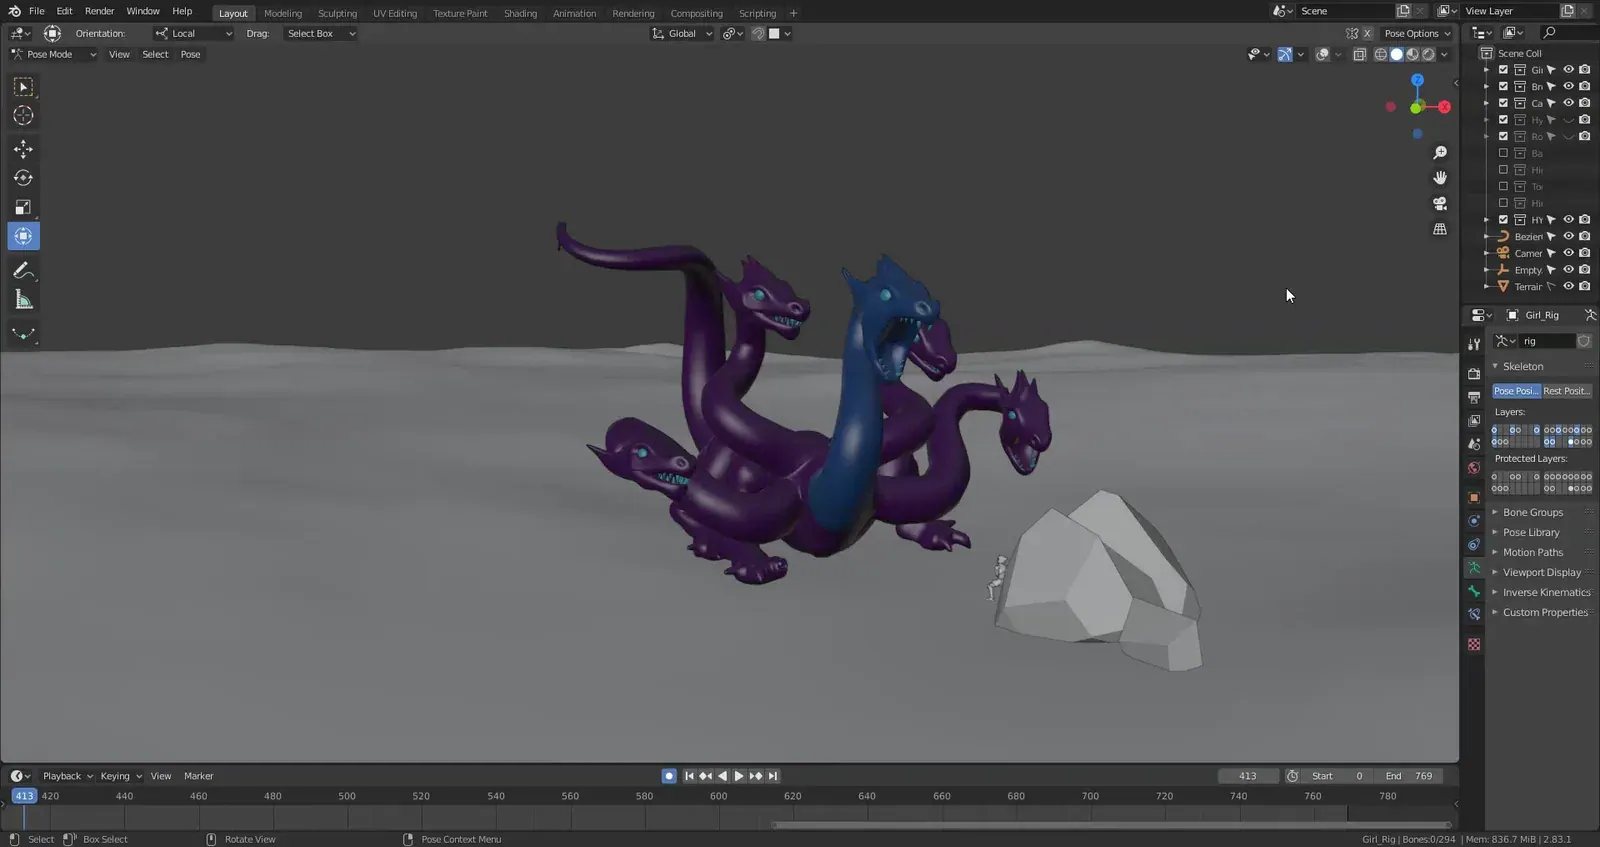Screen dimensions: 1600x847
Task: Switch viewport shading to wireframe
Action: (x=1381, y=55)
